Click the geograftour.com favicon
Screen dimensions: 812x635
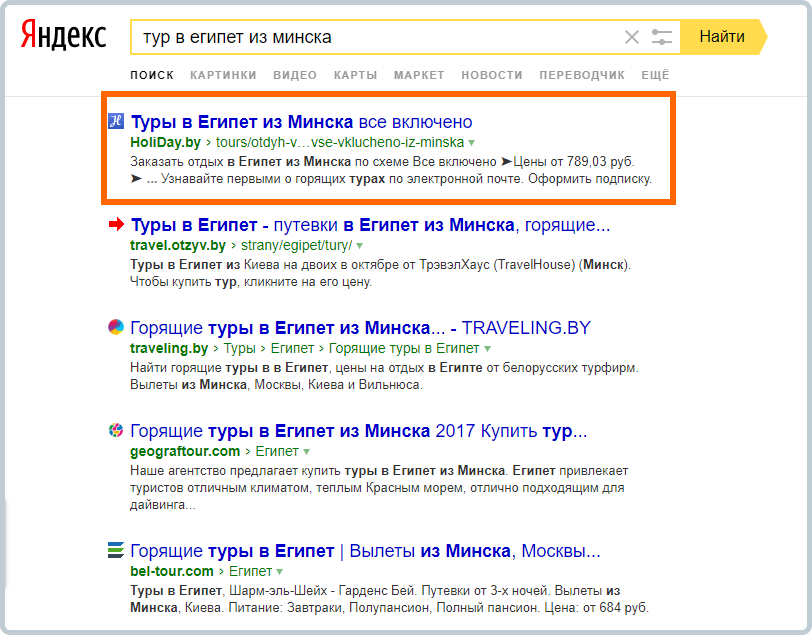pyautogui.click(x=116, y=430)
